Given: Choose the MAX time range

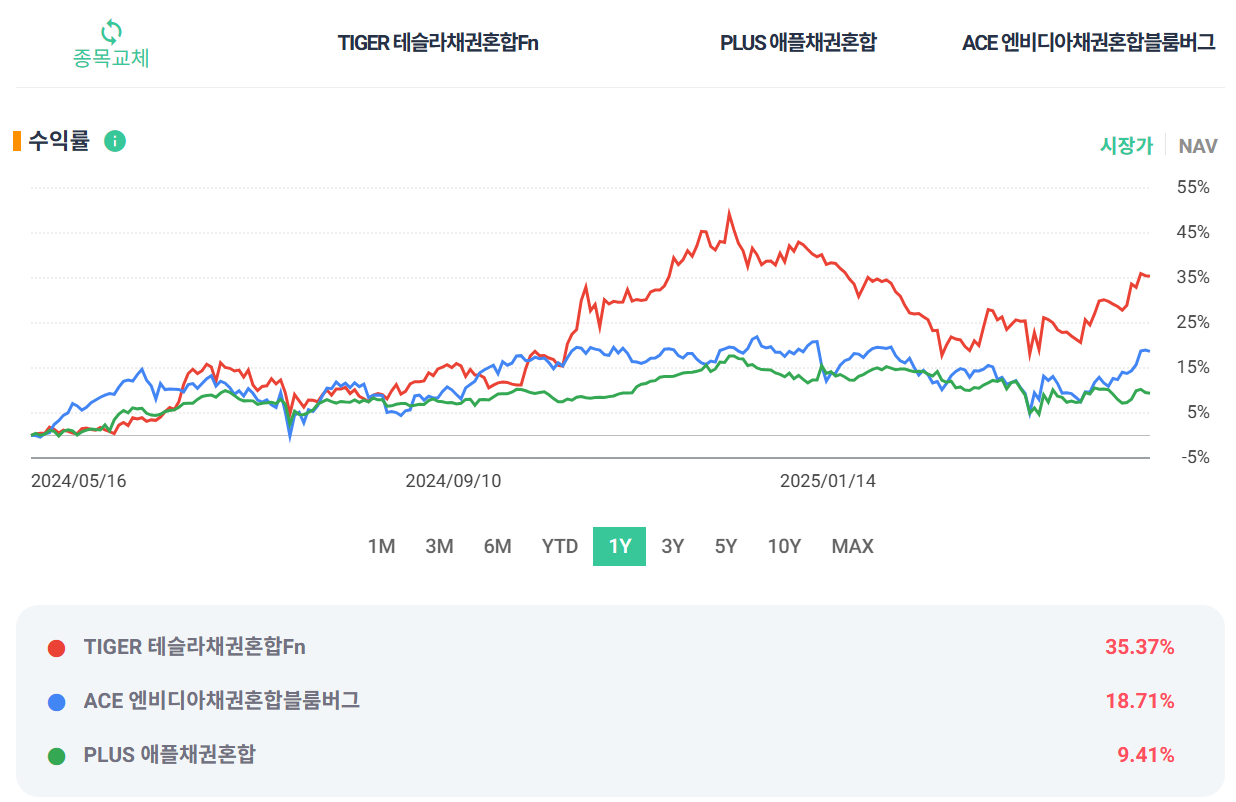Looking at the screenshot, I should 851,546.
